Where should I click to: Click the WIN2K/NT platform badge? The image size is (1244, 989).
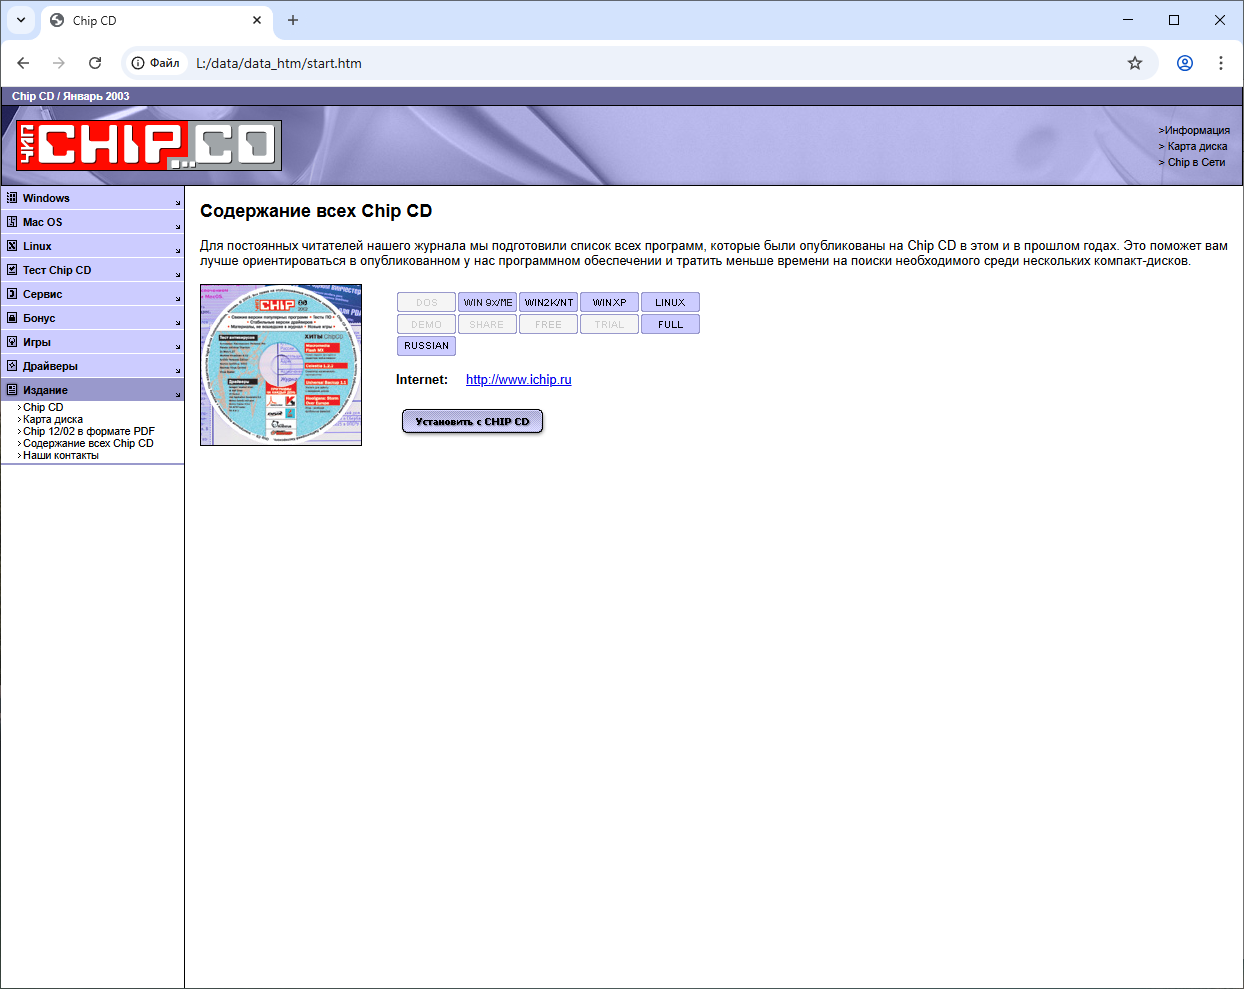[x=549, y=302]
